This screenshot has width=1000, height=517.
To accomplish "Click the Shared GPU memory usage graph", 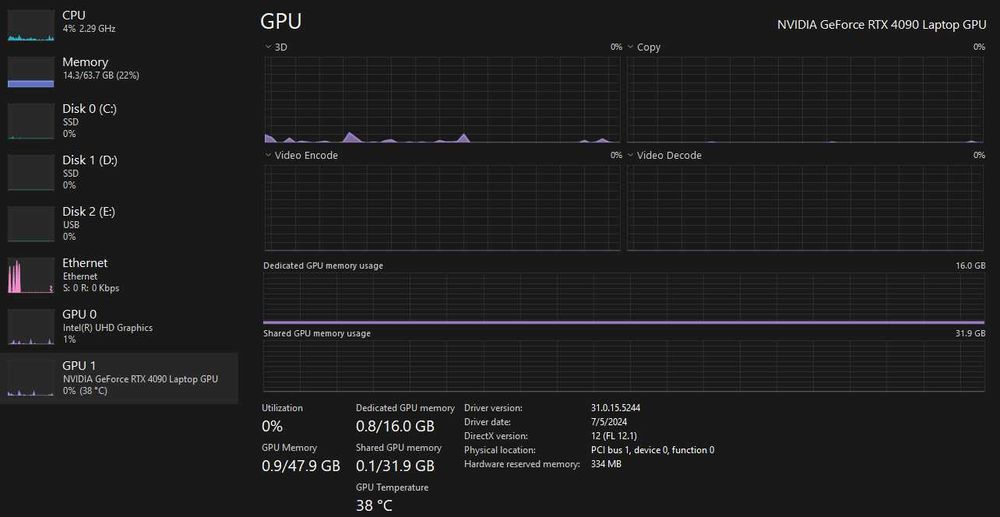I will [x=623, y=365].
